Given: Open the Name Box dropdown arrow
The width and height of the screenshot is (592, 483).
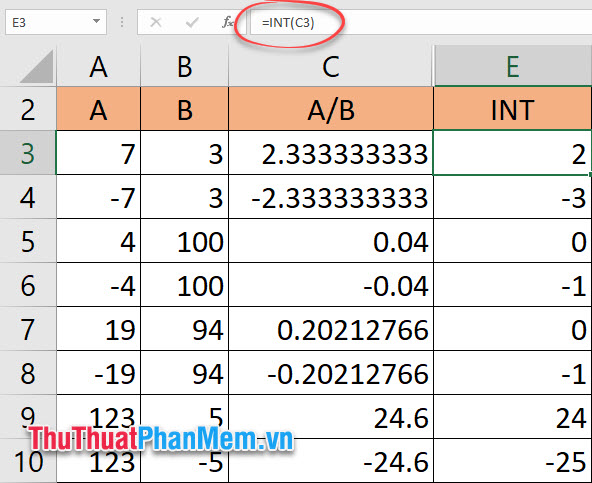Looking at the screenshot, I should pos(97,22).
